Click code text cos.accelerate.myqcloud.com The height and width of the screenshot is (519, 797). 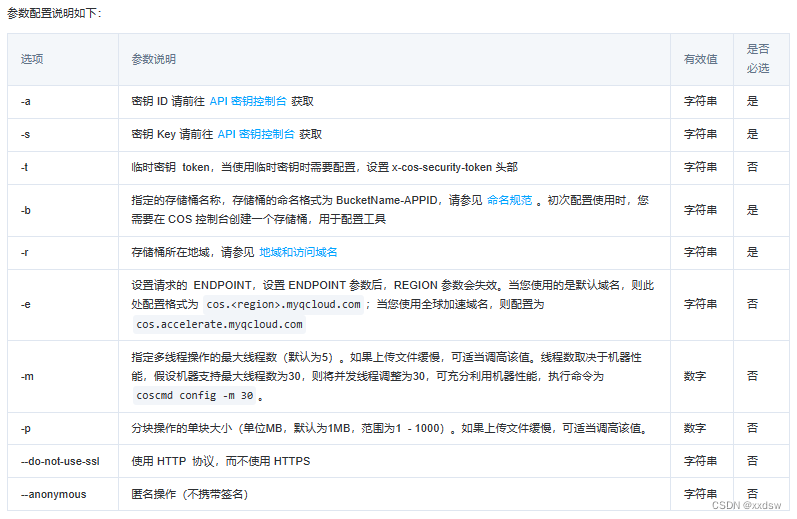[219, 324]
